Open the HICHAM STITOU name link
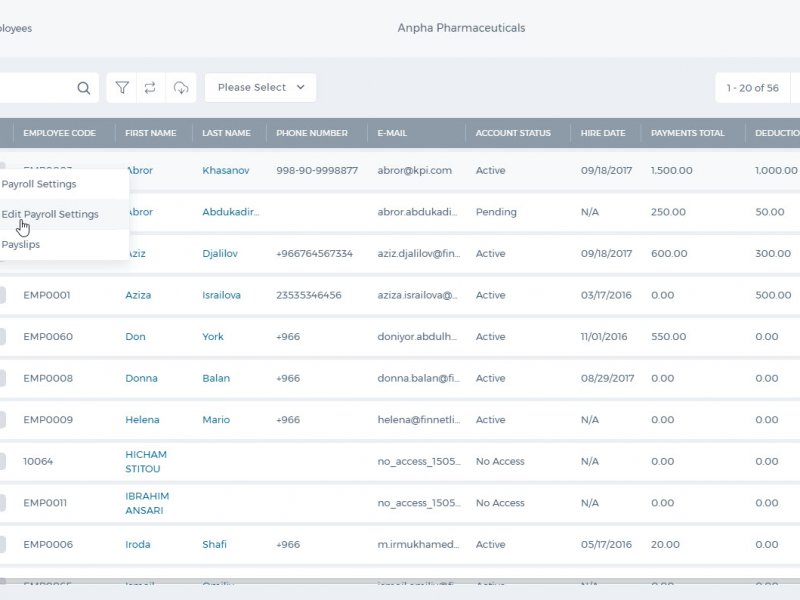This screenshot has width=800, height=600. [146, 462]
